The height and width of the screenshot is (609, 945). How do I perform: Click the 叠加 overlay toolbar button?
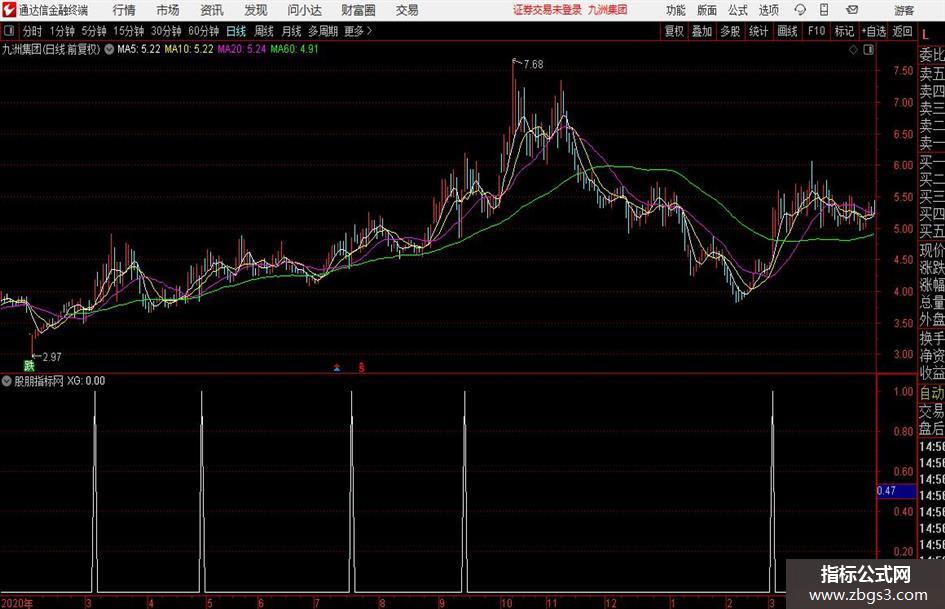point(702,31)
